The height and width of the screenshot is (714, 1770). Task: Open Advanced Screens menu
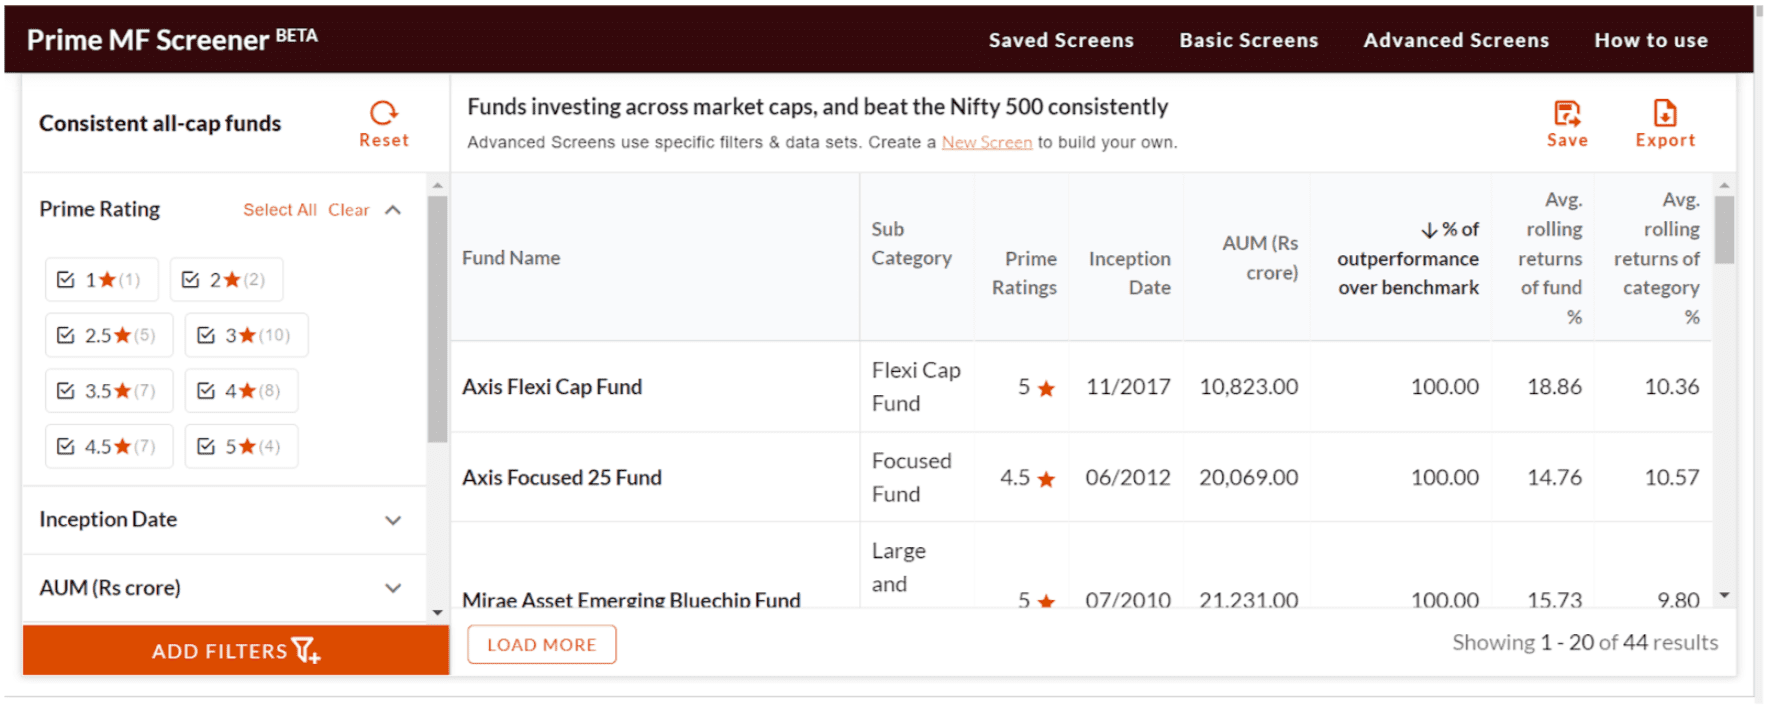1456,40
